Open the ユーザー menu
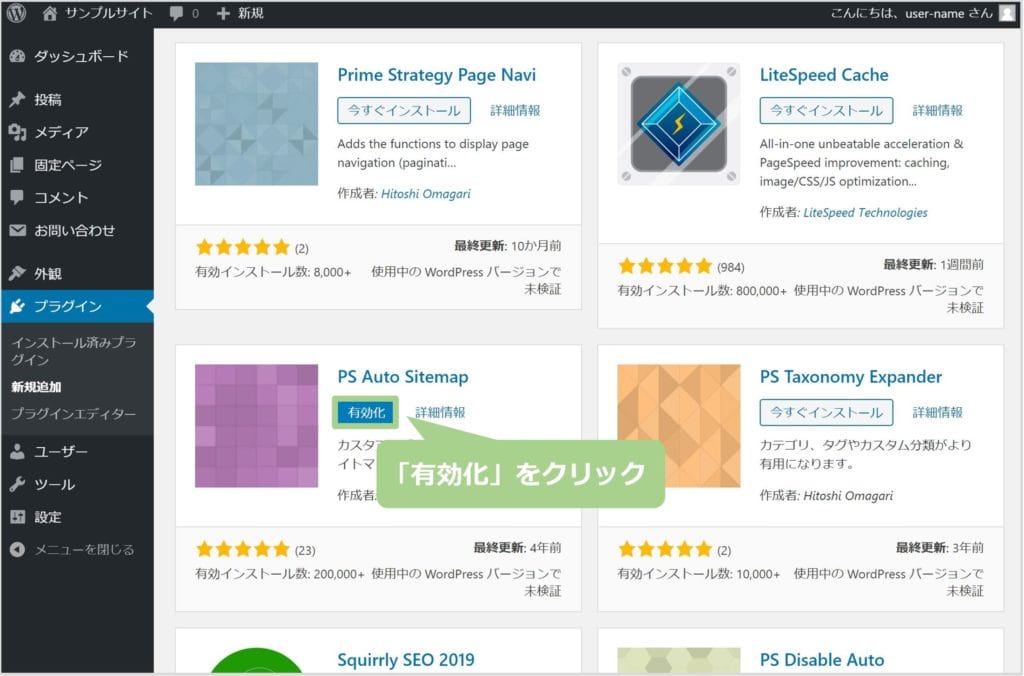The image size is (1024, 676). point(77,451)
